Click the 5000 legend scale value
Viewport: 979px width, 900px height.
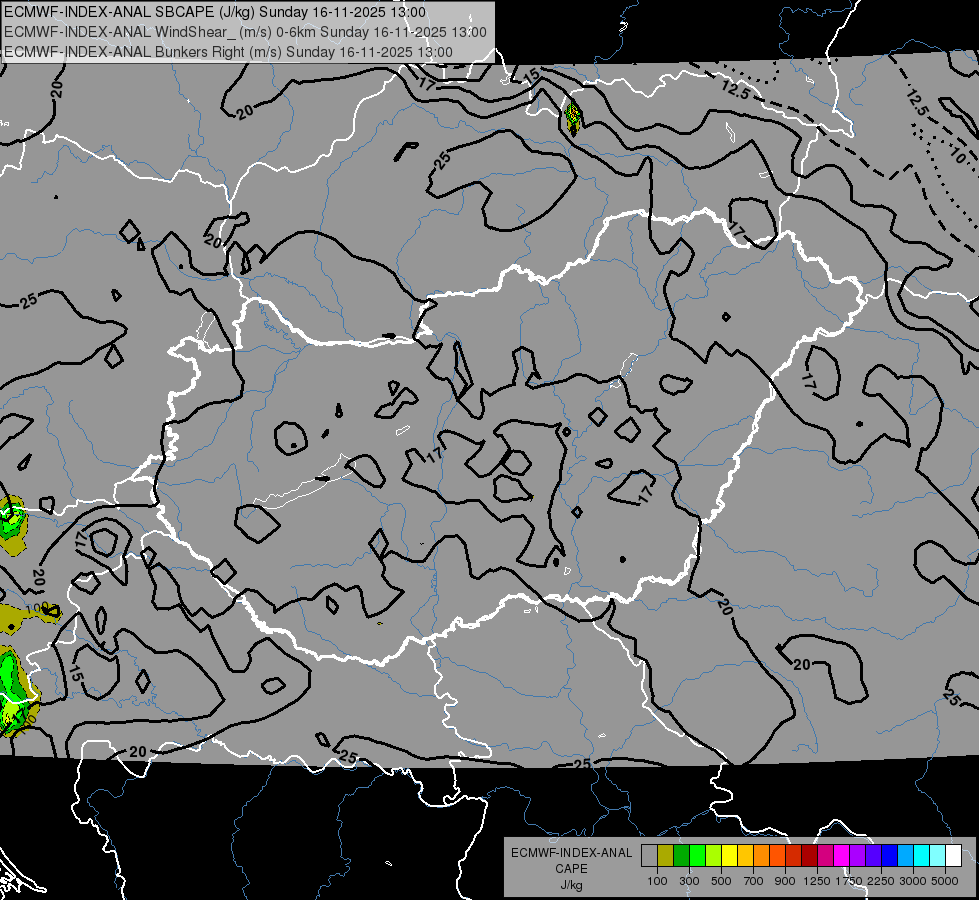[x=945, y=881]
